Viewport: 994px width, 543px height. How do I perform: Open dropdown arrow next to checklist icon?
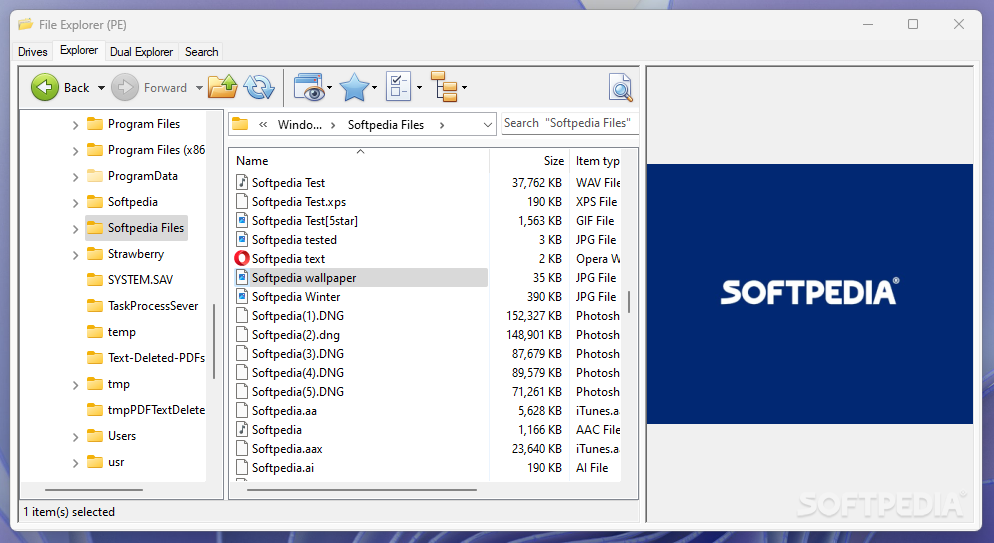coord(419,88)
